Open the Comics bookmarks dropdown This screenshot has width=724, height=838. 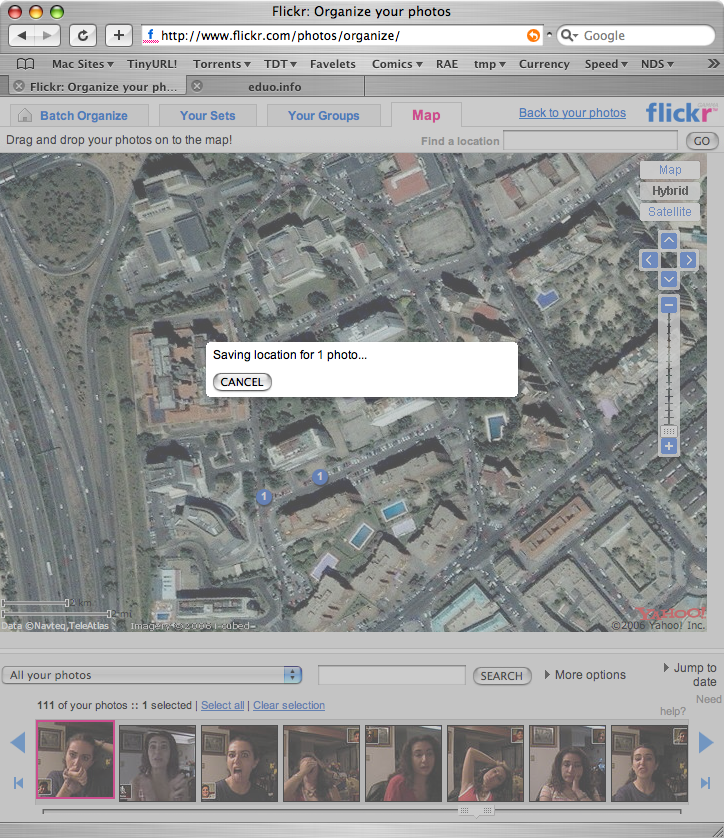click(x=397, y=64)
